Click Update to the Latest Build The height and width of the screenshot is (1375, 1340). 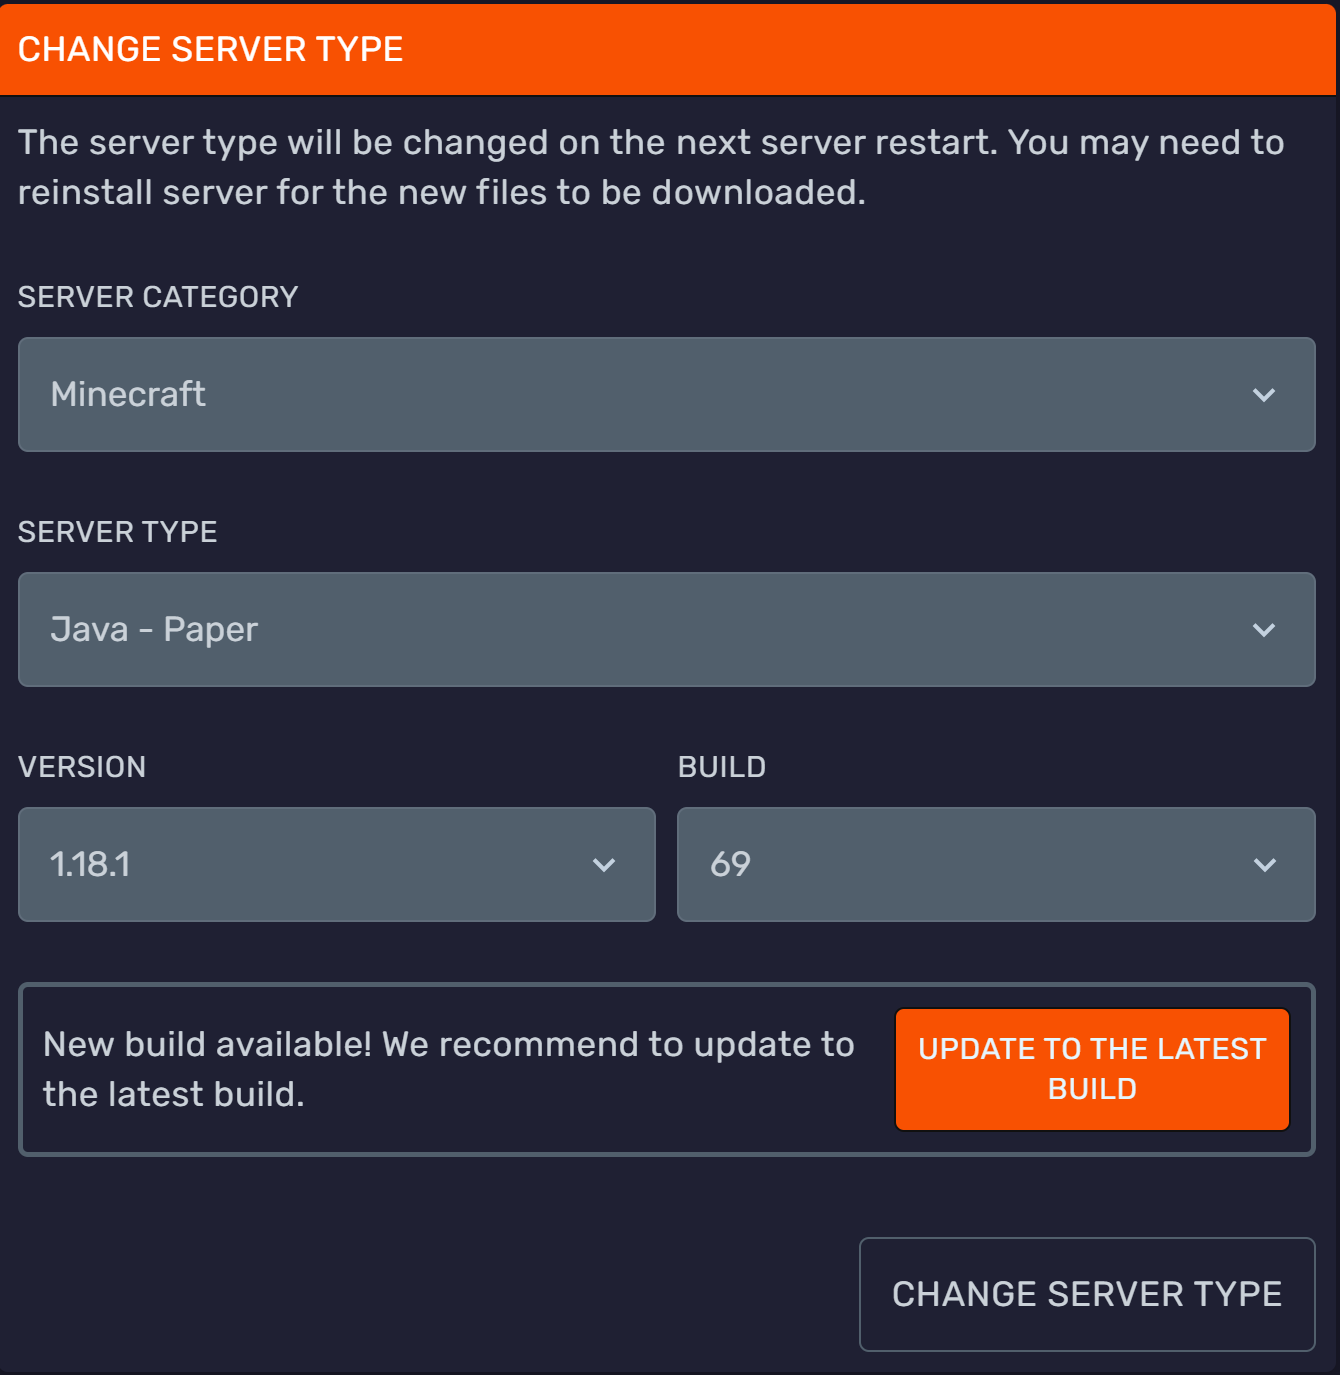pyautogui.click(x=1092, y=1068)
